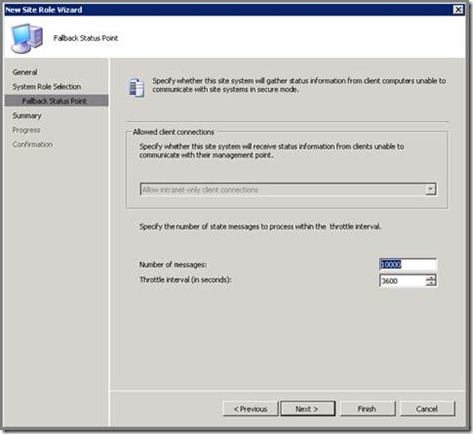Click the Allowed client connections group label
The width and height of the screenshot is (473, 434).
[173, 132]
